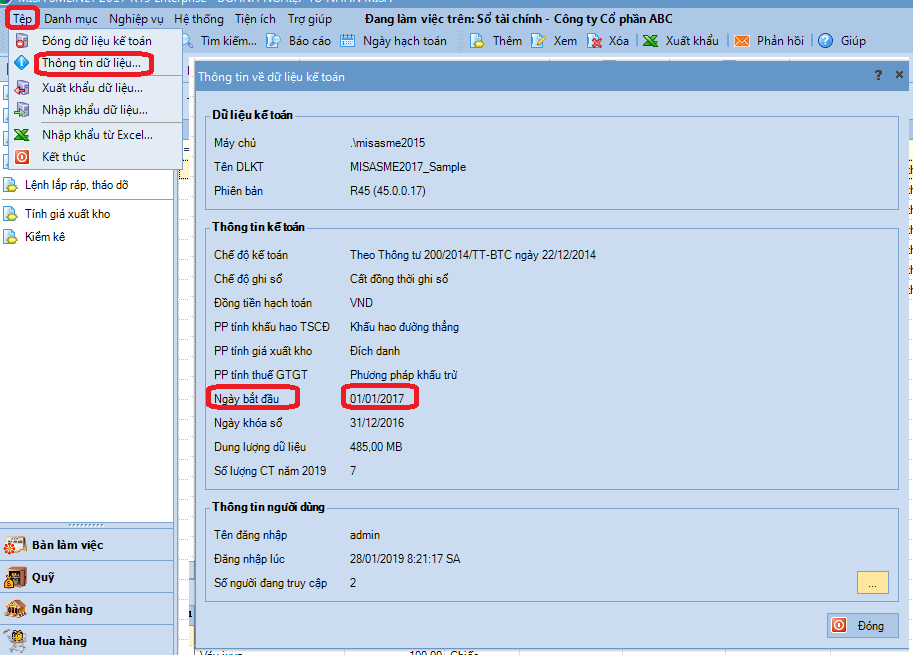Image resolution: width=913 pixels, height=655 pixels.
Task: Open the Danh mục menu
Action: click(x=71, y=19)
